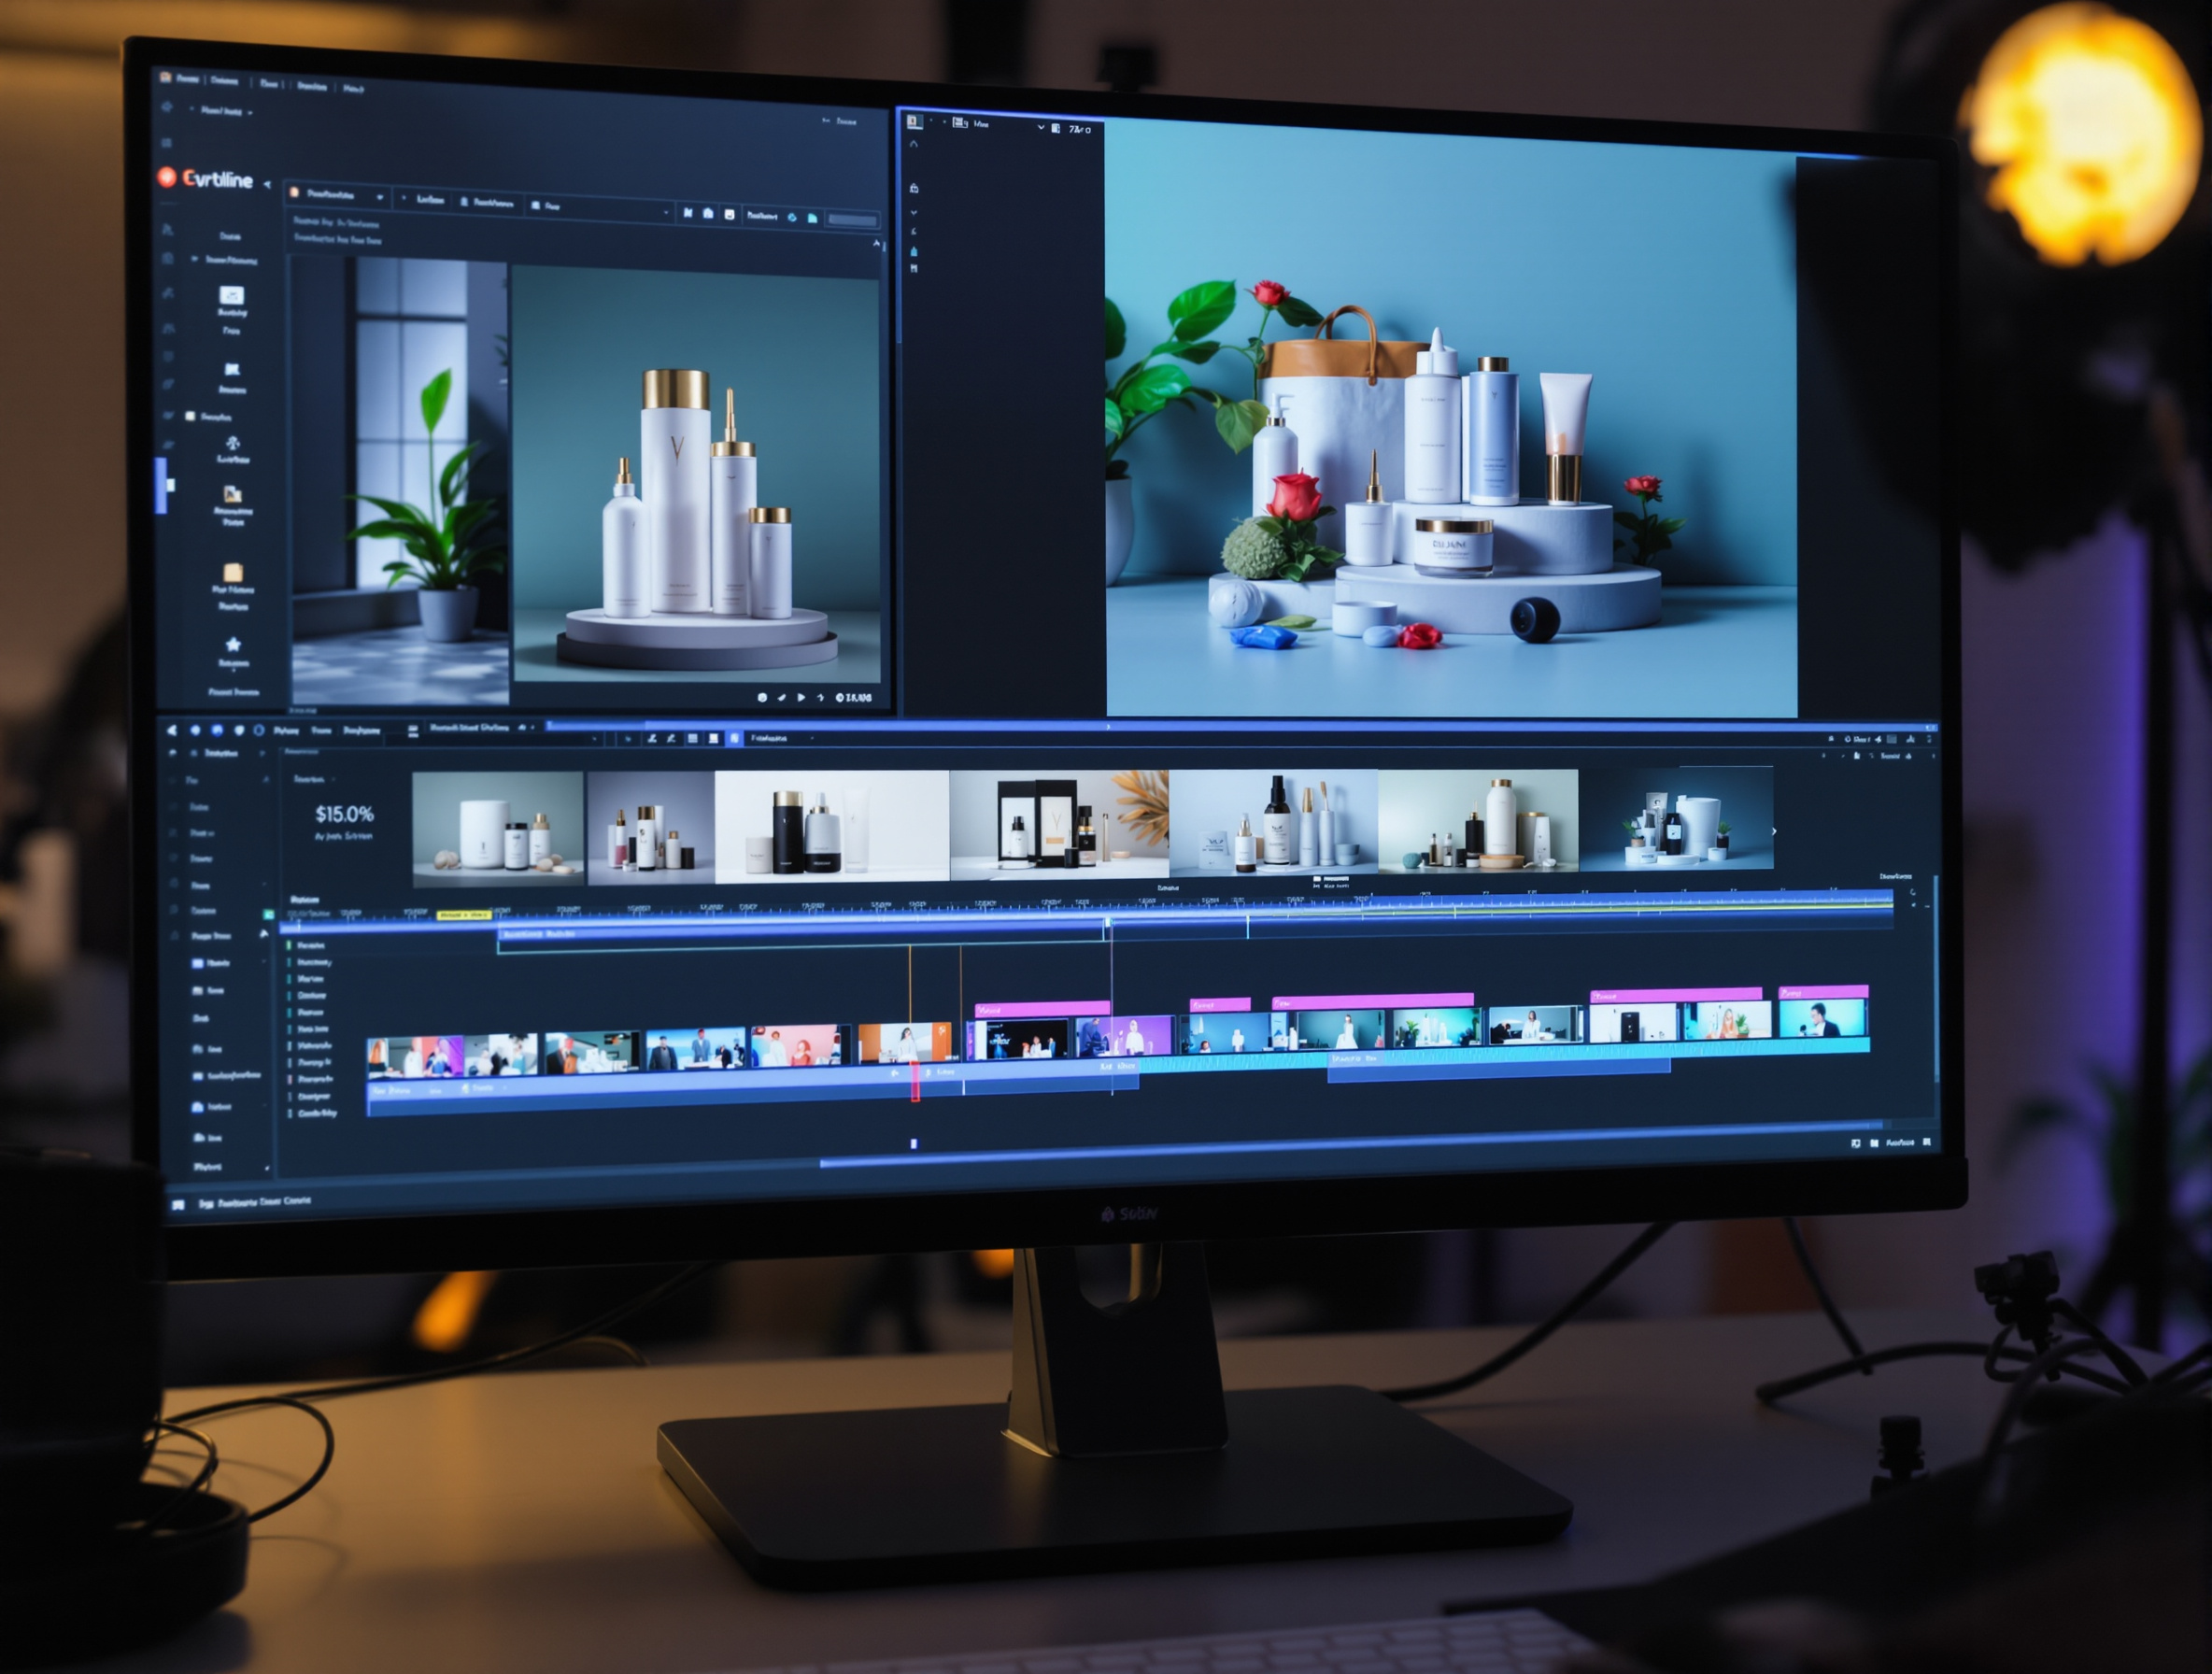
Task: Select the black bottle on white background thumbnail
Action: click(832, 826)
